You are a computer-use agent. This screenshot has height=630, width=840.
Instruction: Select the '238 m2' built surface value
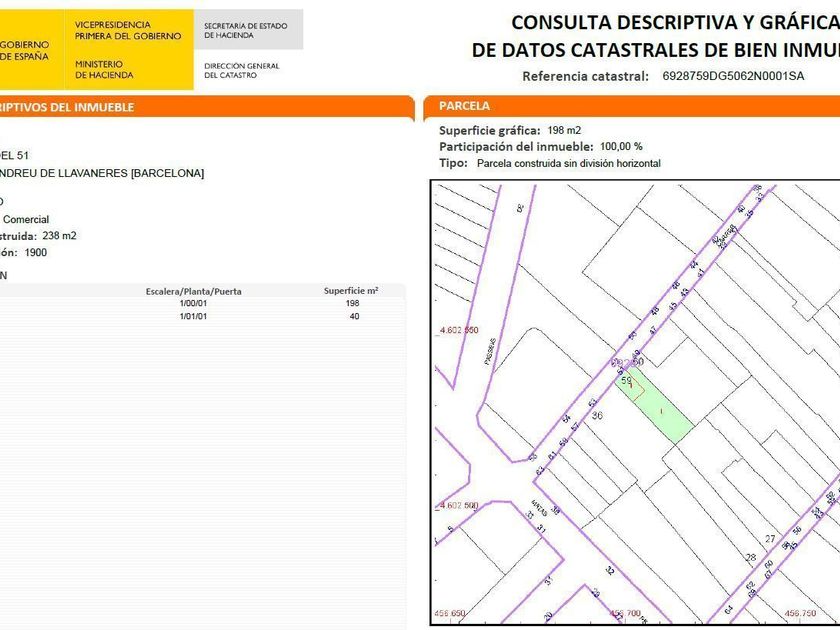coord(59,236)
